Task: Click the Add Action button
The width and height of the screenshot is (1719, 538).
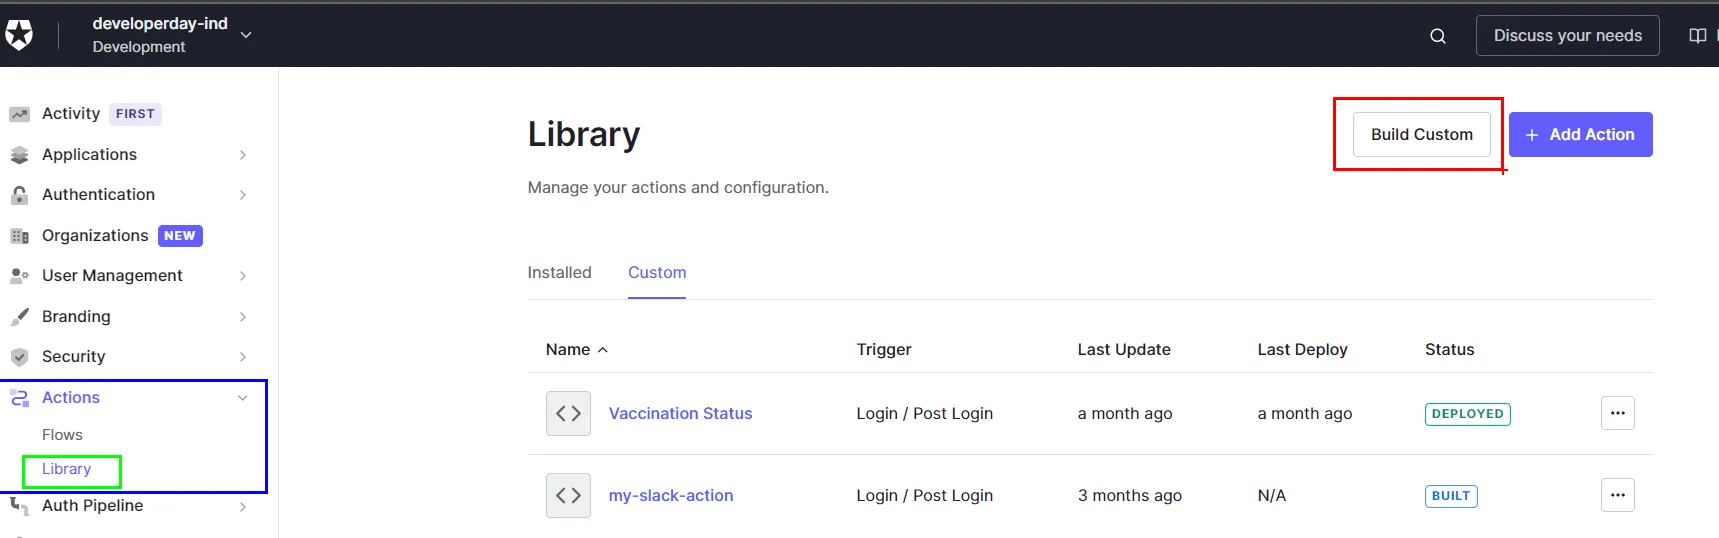Action: [x=1580, y=134]
